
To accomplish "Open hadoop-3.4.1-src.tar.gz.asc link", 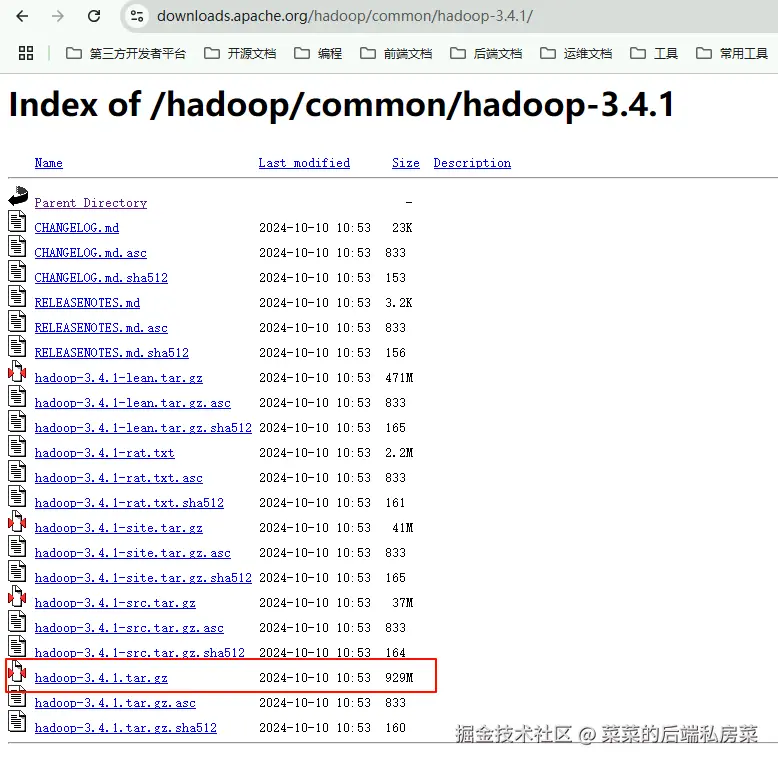I will 129,628.
